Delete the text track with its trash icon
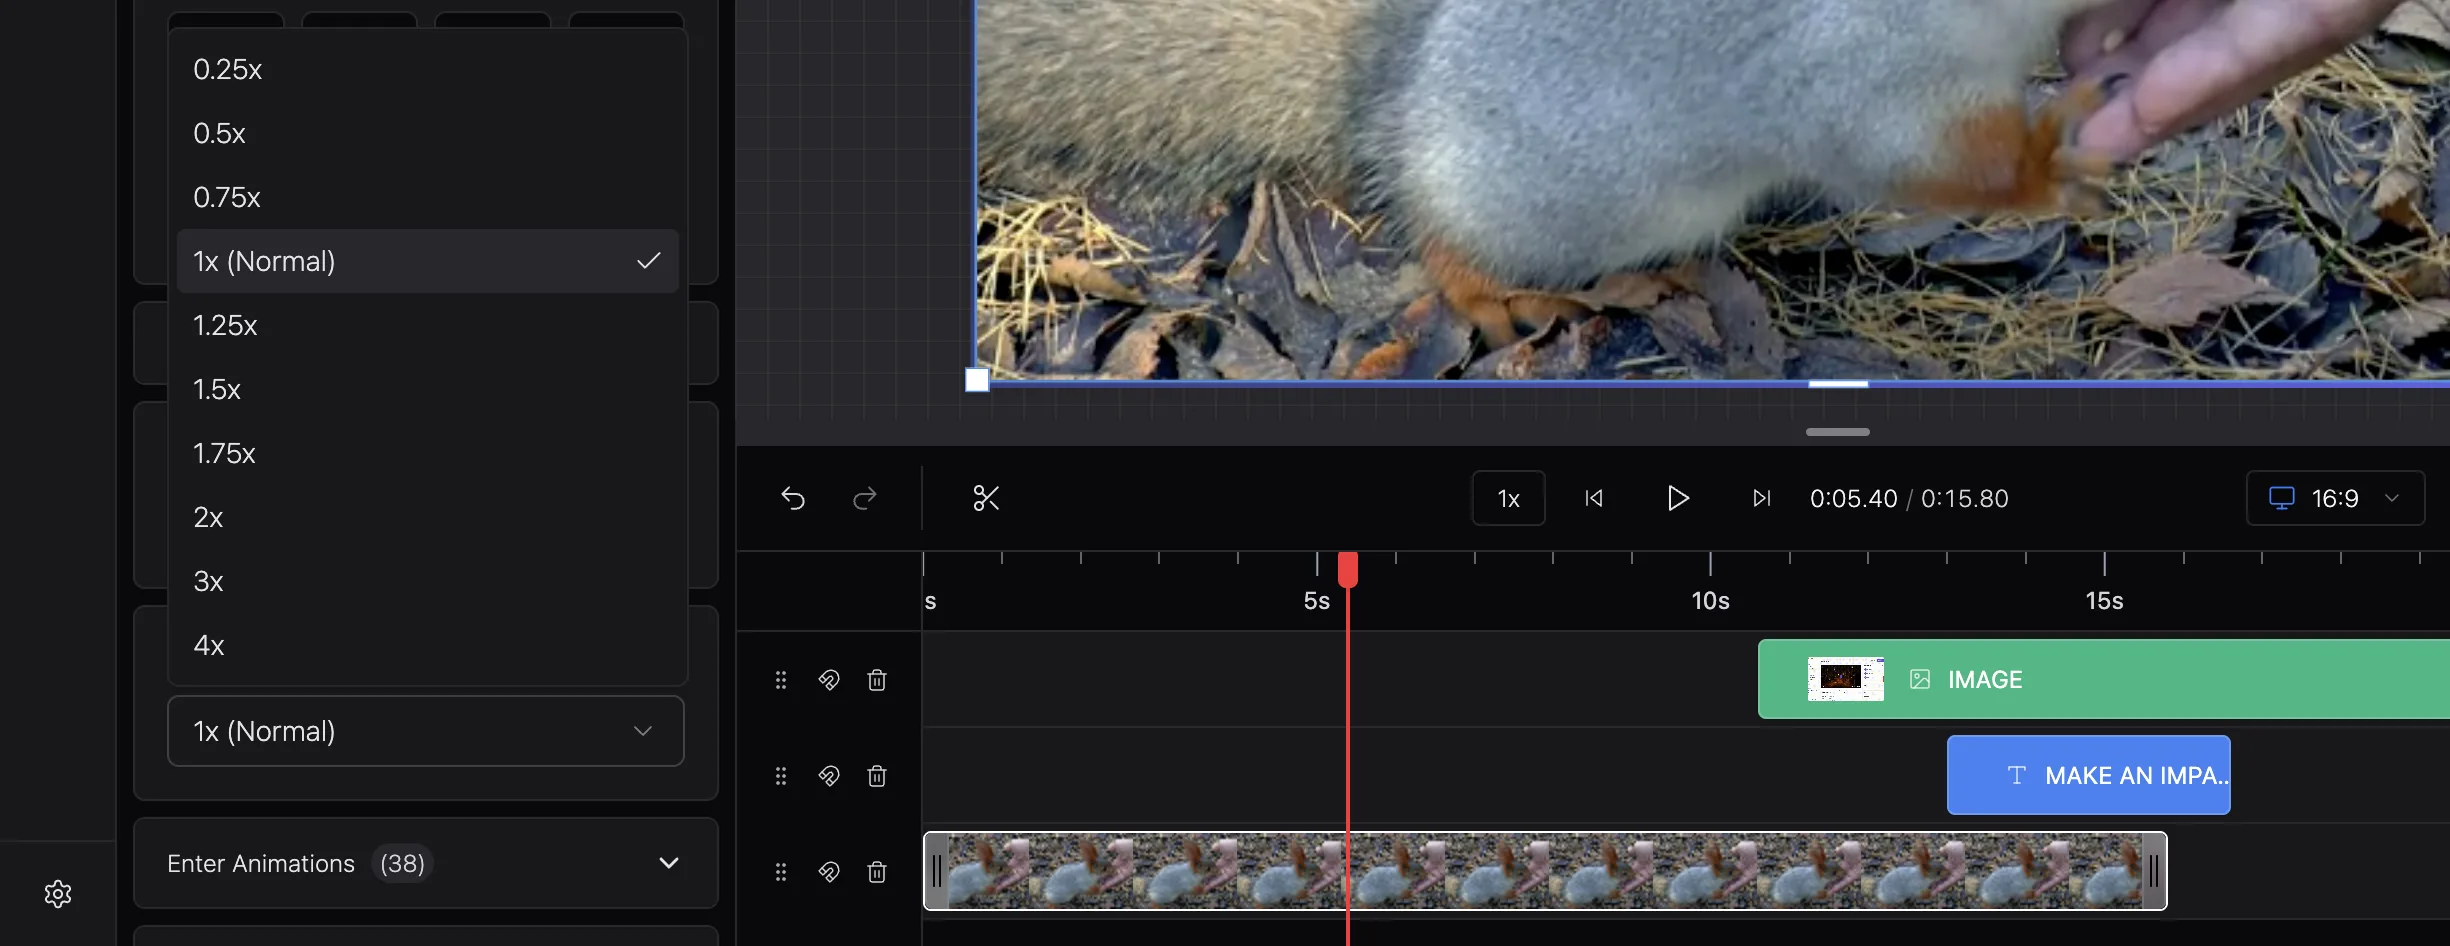The image size is (2450, 946). 877,776
